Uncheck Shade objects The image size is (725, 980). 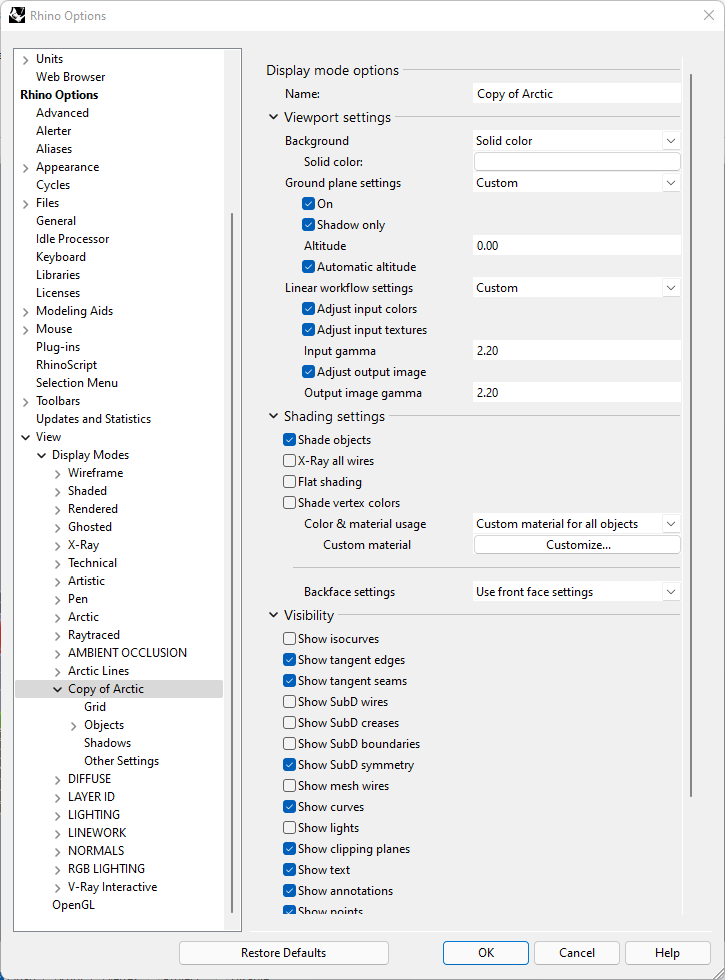(x=289, y=439)
